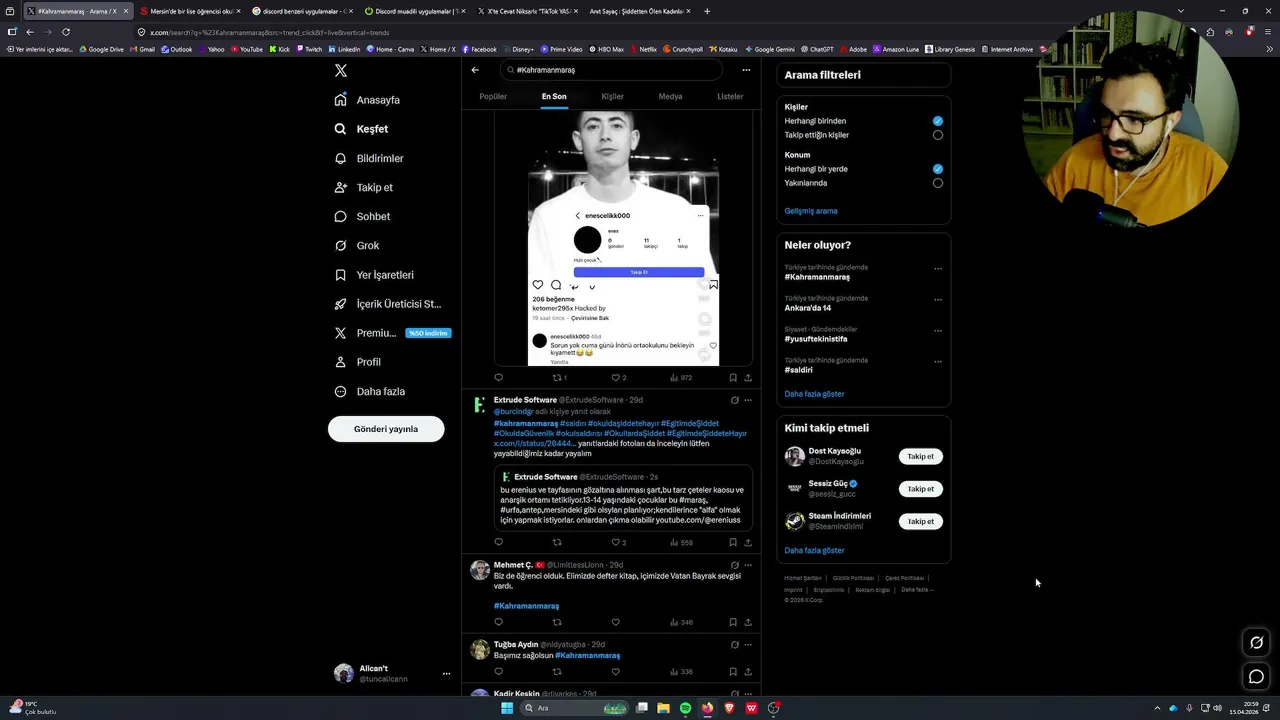Reply to the Mehmet Ç. post

coord(499,622)
